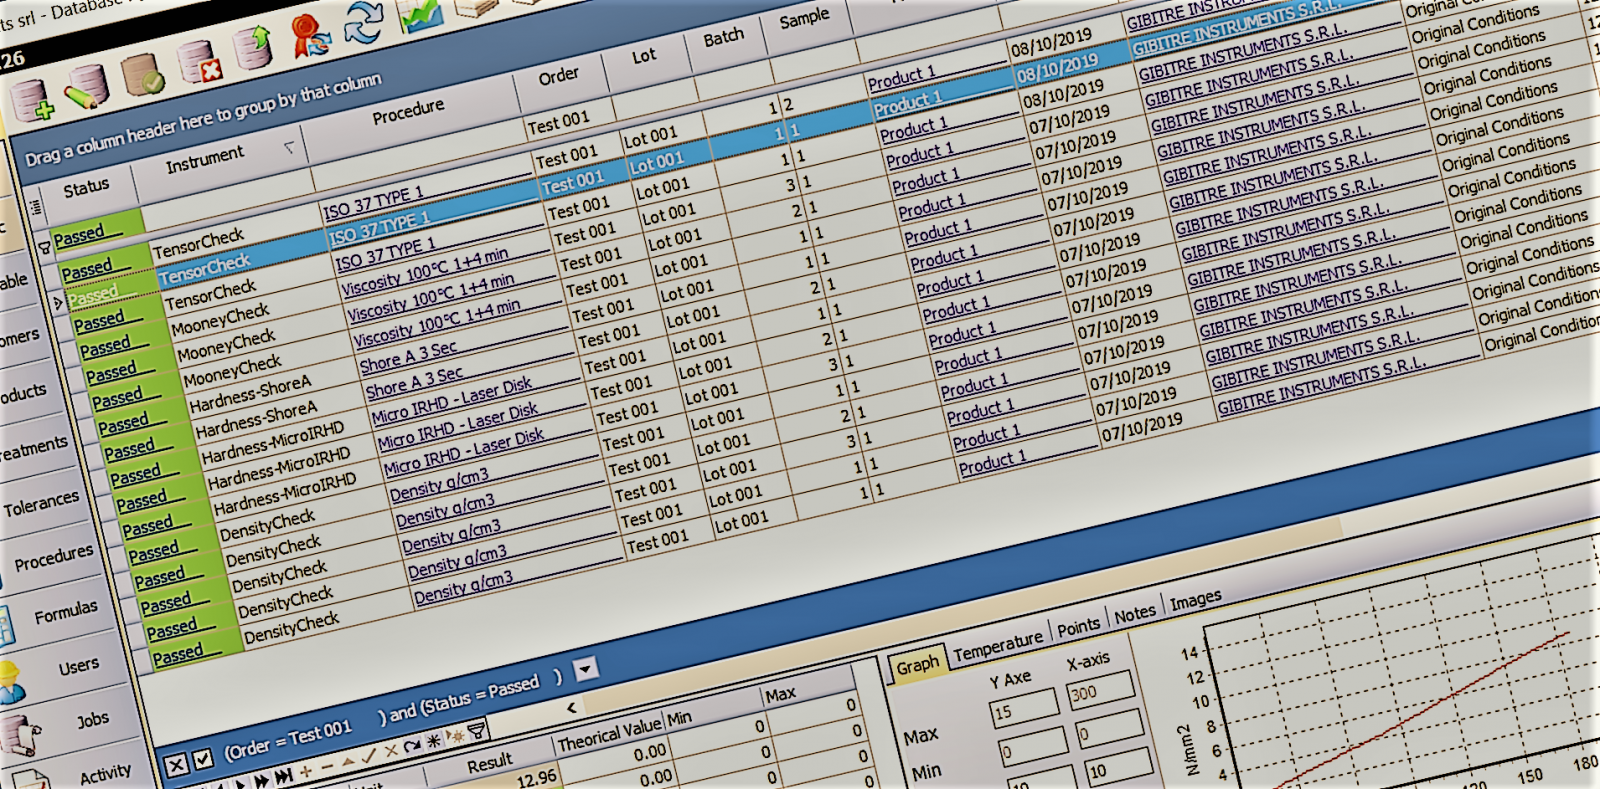Click the navigator append plus icon
The height and width of the screenshot is (789, 1600).
(306, 771)
